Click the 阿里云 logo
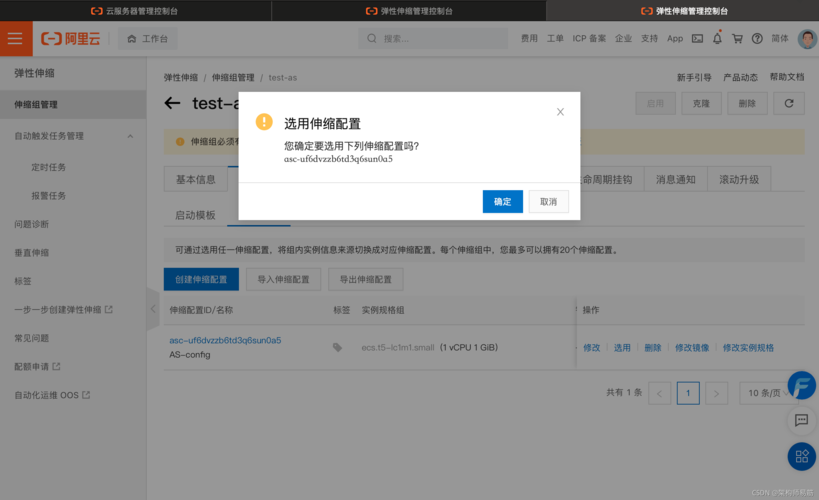This screenshot has width=819, height=500. (x=71, y=39)
